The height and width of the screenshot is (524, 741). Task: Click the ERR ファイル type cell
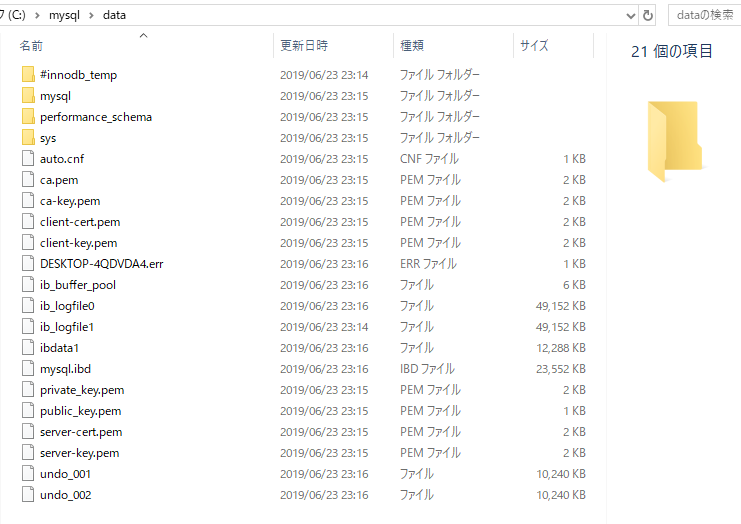pyautogui.click(x=428, y=264)
